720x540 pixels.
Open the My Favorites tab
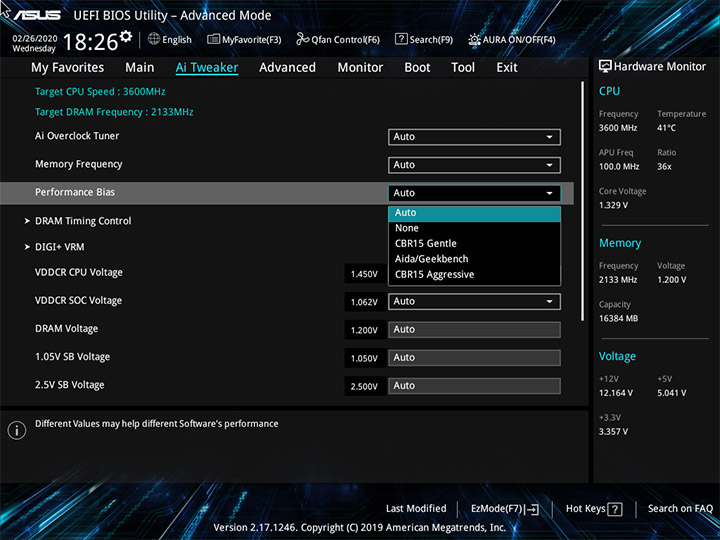(68, 68)
